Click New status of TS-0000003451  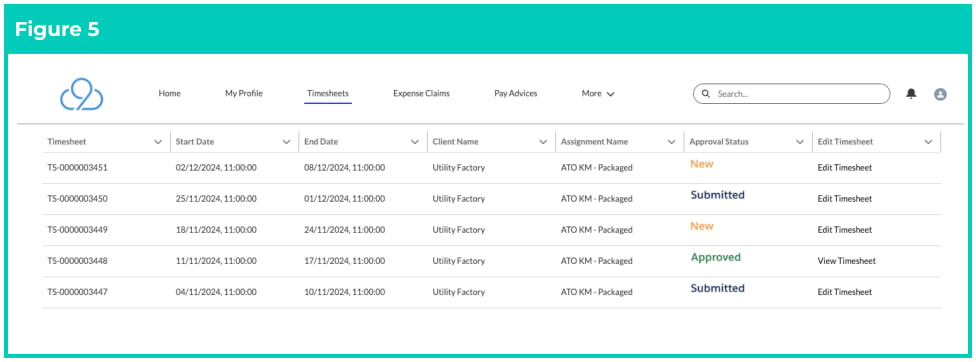pyautogui.click(x=702, y=164)
